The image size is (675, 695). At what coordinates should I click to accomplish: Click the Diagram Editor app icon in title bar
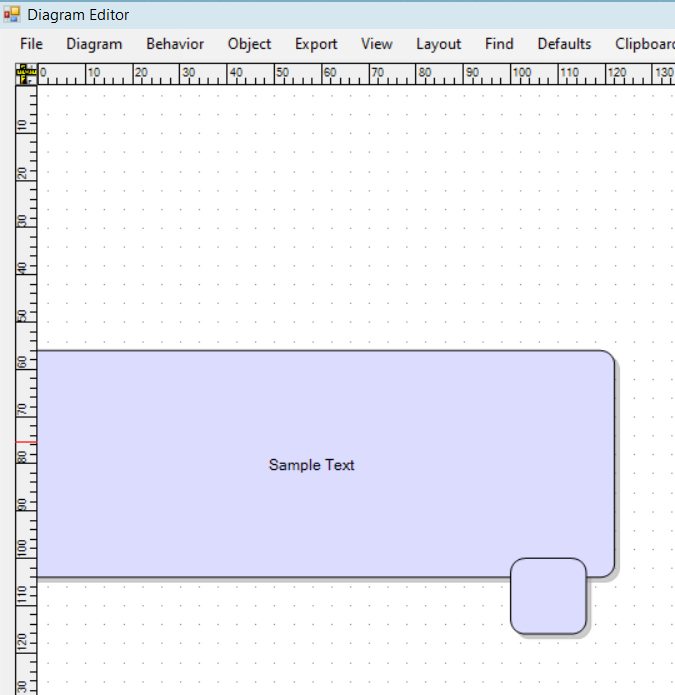pos(12,15)
